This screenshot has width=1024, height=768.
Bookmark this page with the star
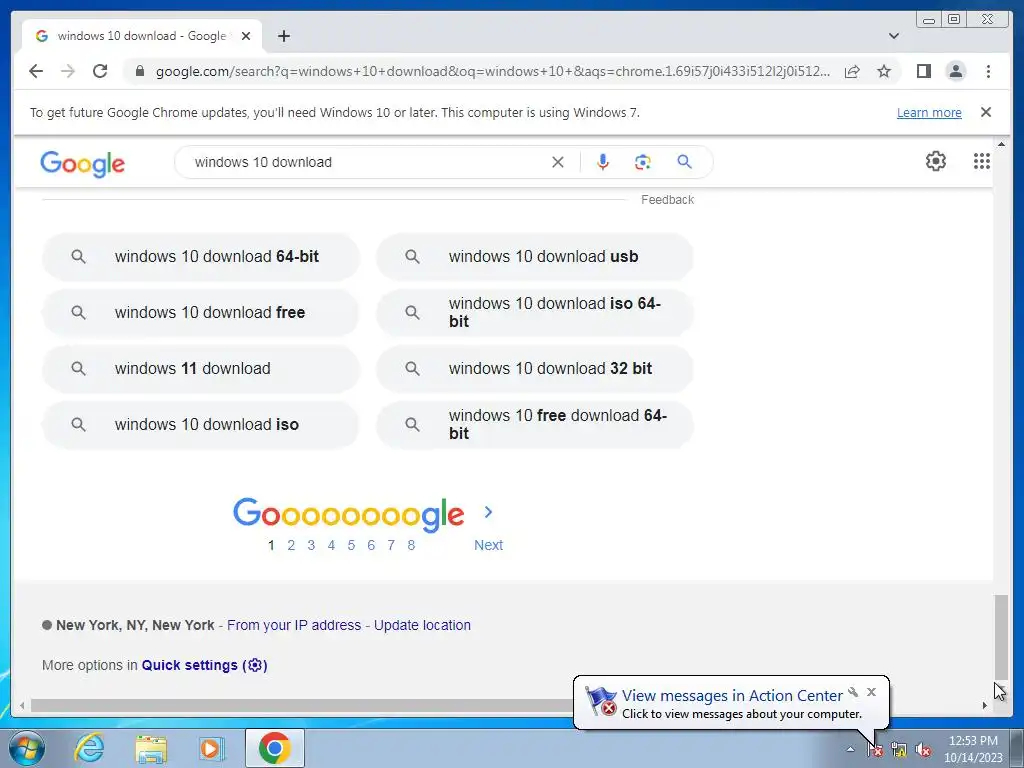[x=884, y=71]
